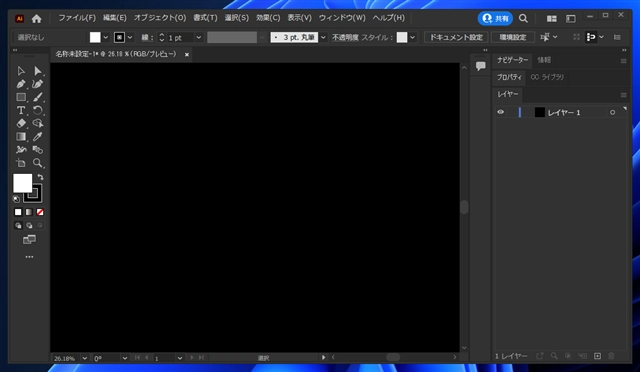Click the 環境設定 button
Screen dimensions: 640x372
[513, 37]
